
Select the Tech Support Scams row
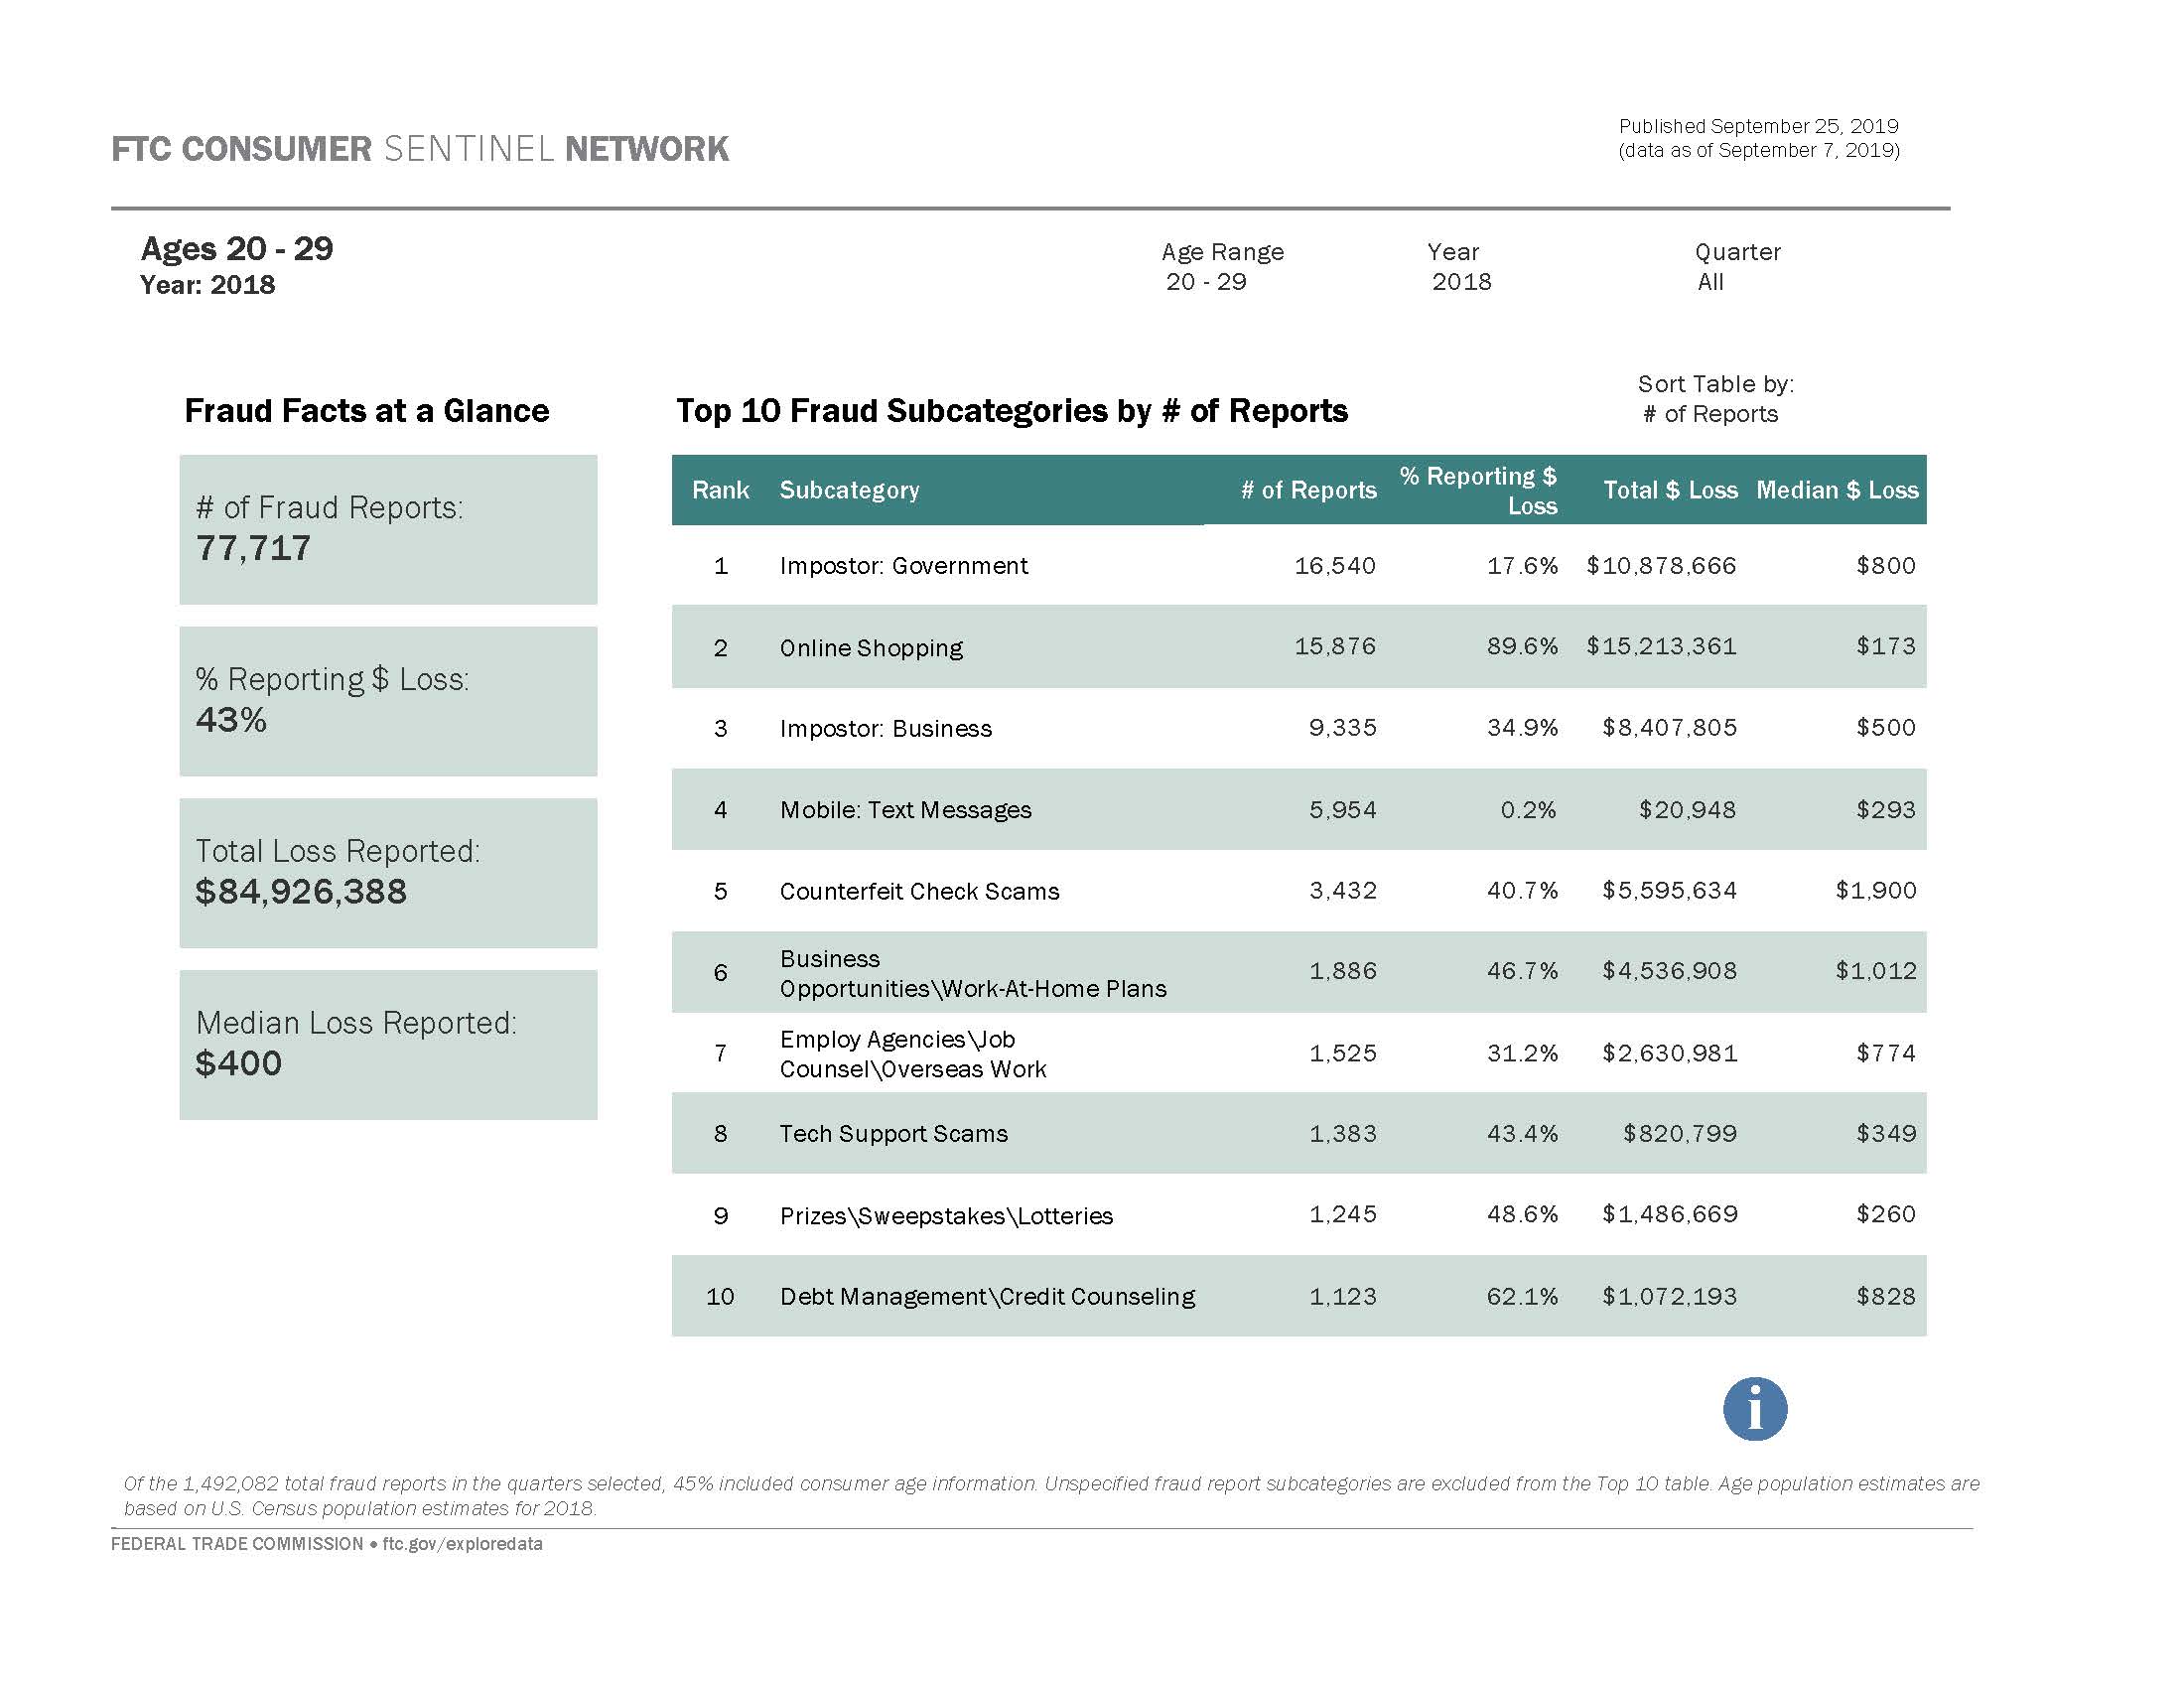1300,1134
